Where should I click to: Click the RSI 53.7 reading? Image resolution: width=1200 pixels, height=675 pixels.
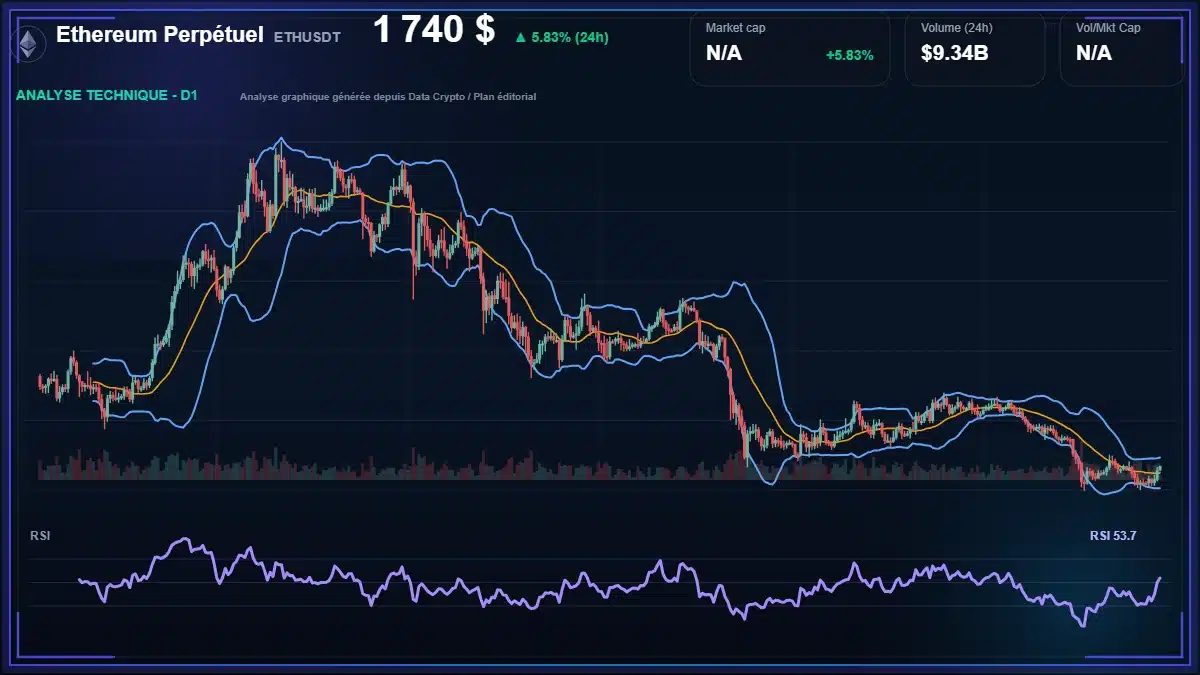click(1113, 536)
